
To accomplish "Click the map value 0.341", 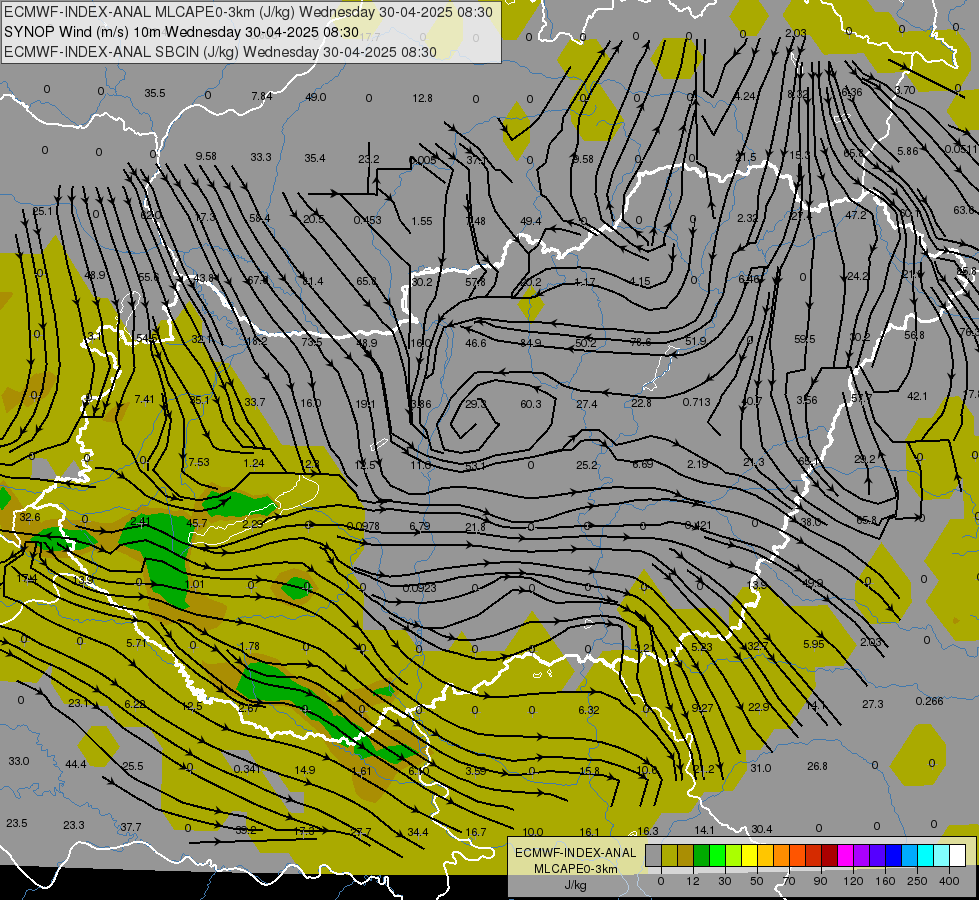I will 247,769.
